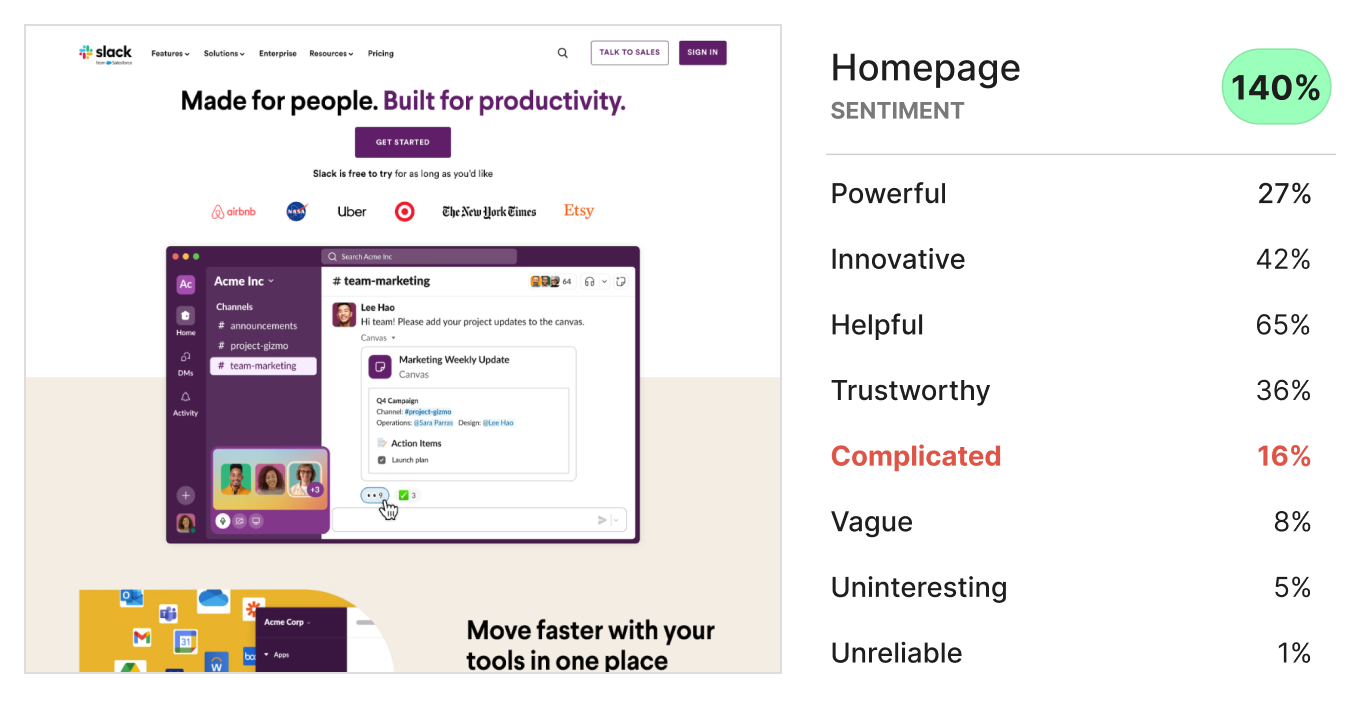The image size is (1356, 705).
Task: Click the plus icon in the purple sidebar
Action: [185, 495]
